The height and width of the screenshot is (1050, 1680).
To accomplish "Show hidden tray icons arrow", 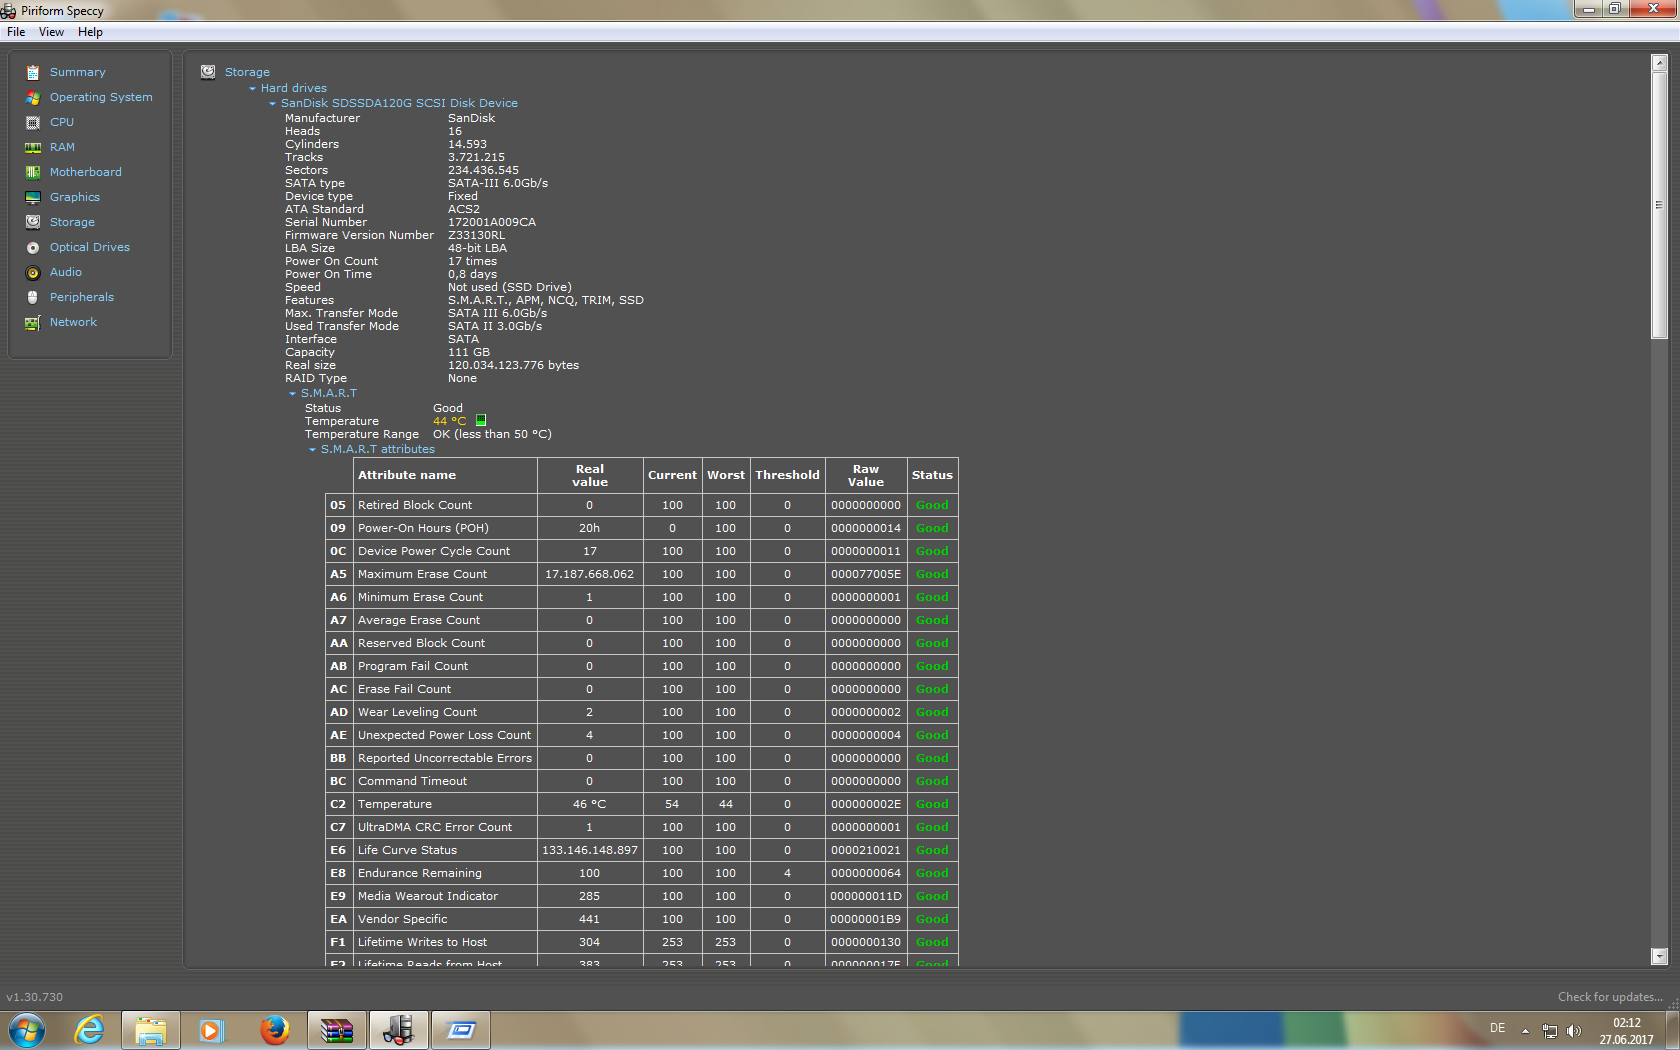I will pyautogui.click(x=1525, y=1031).
